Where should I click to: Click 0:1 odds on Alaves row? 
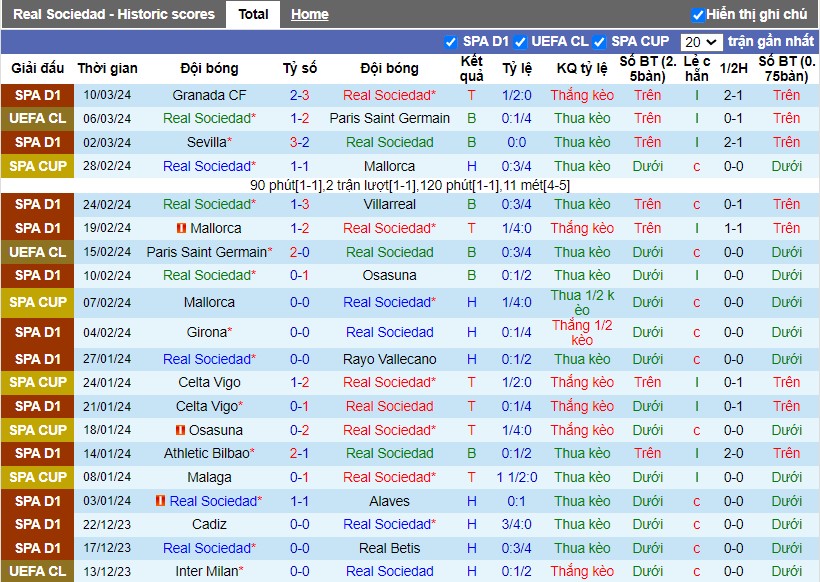(517, 501)
